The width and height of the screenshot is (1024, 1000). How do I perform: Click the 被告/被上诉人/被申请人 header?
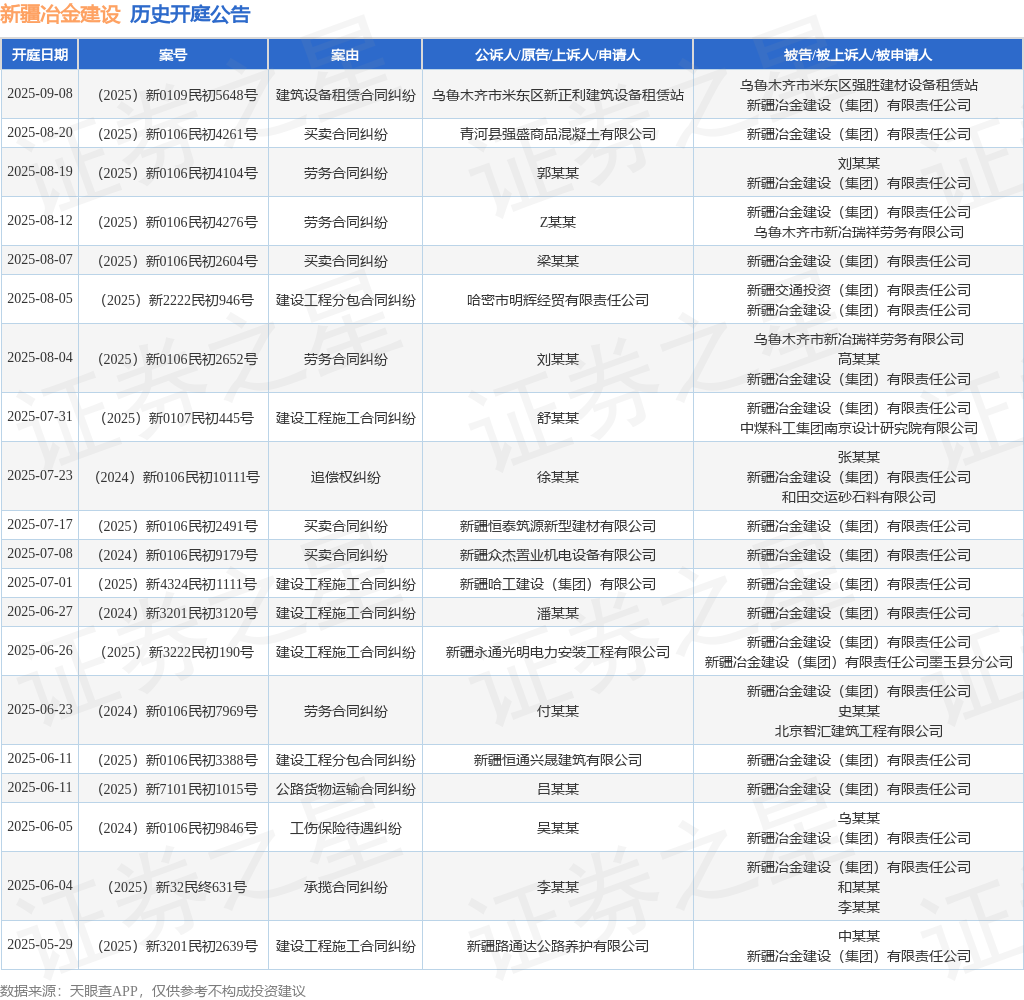click(x=858, y=55)
